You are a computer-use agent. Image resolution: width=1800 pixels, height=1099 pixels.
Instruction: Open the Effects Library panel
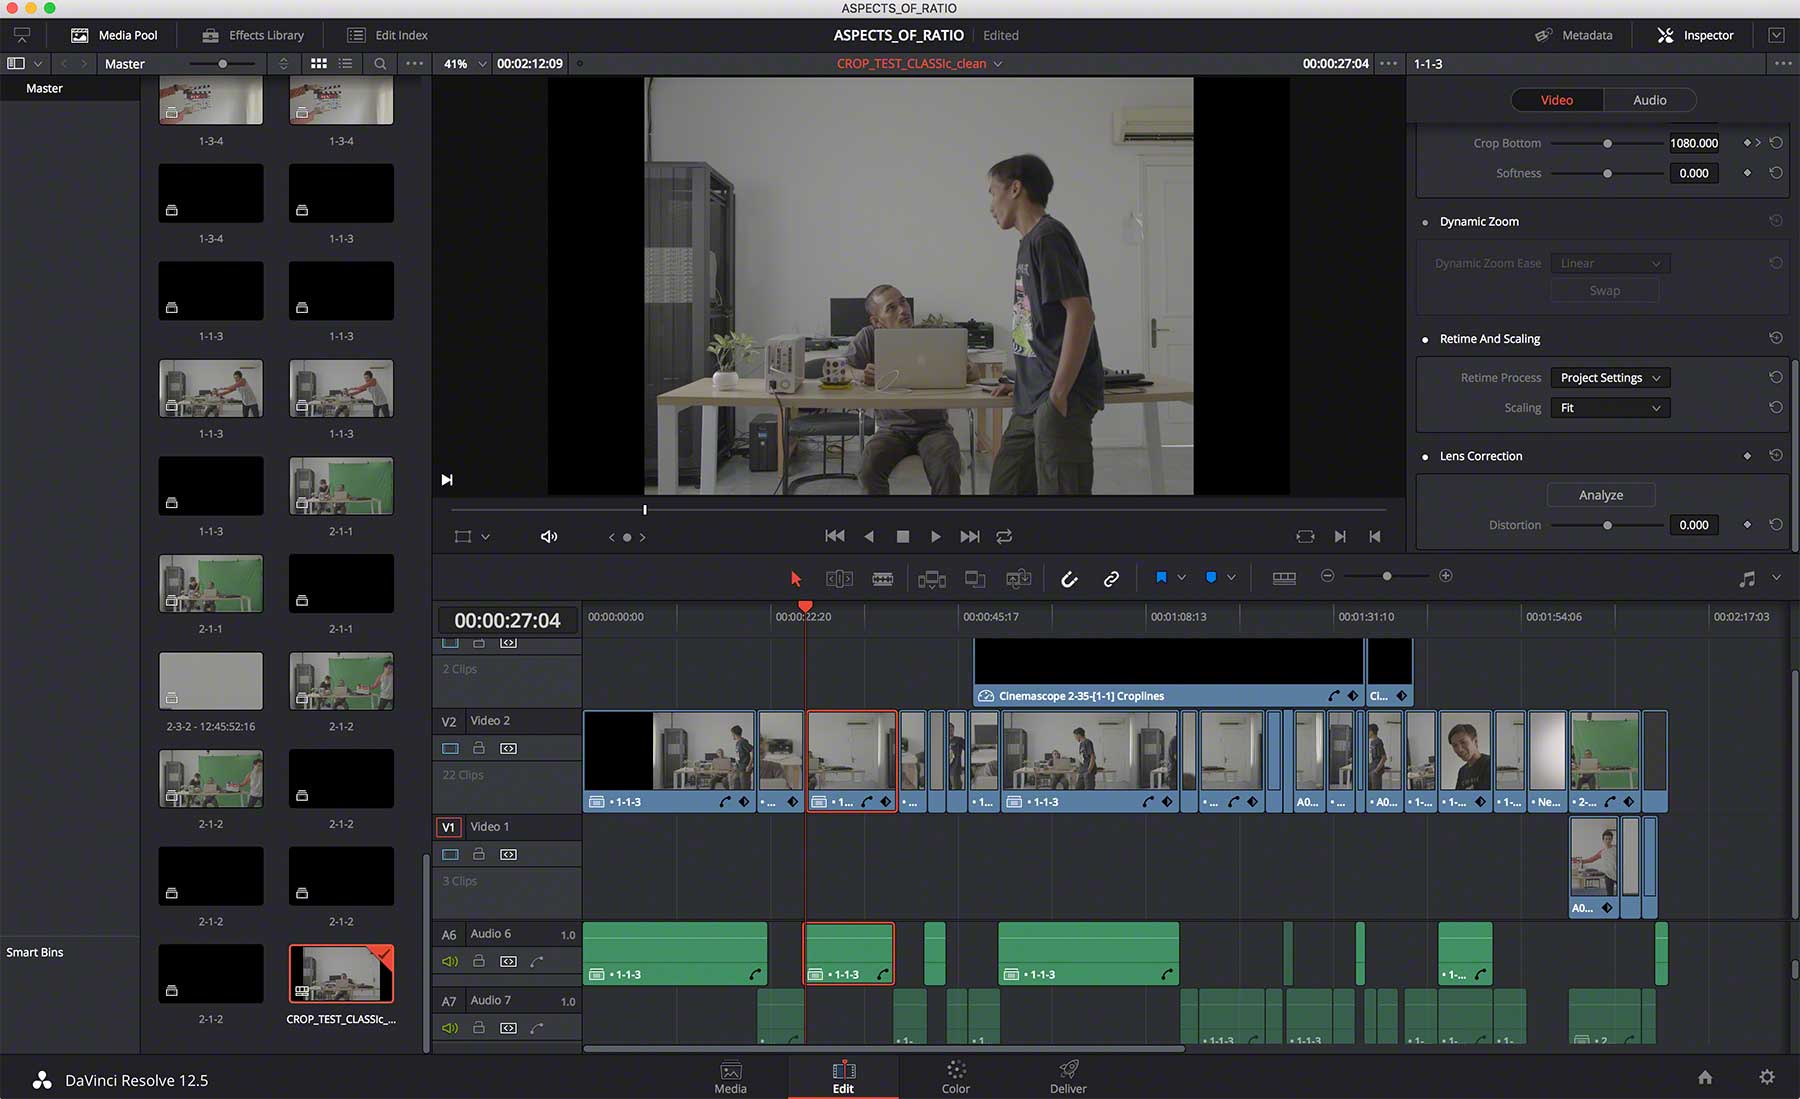[x=253, y=35]
